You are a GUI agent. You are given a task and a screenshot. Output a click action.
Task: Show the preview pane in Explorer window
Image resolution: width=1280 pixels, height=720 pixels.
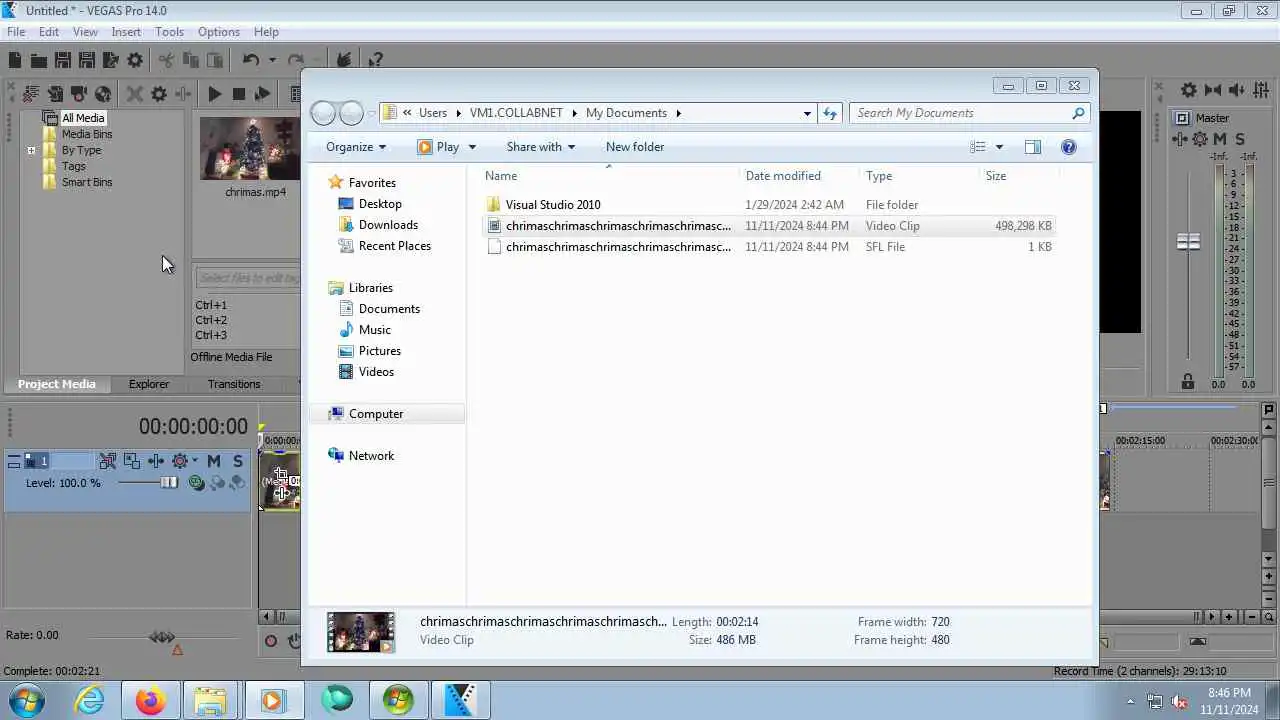1032,147
